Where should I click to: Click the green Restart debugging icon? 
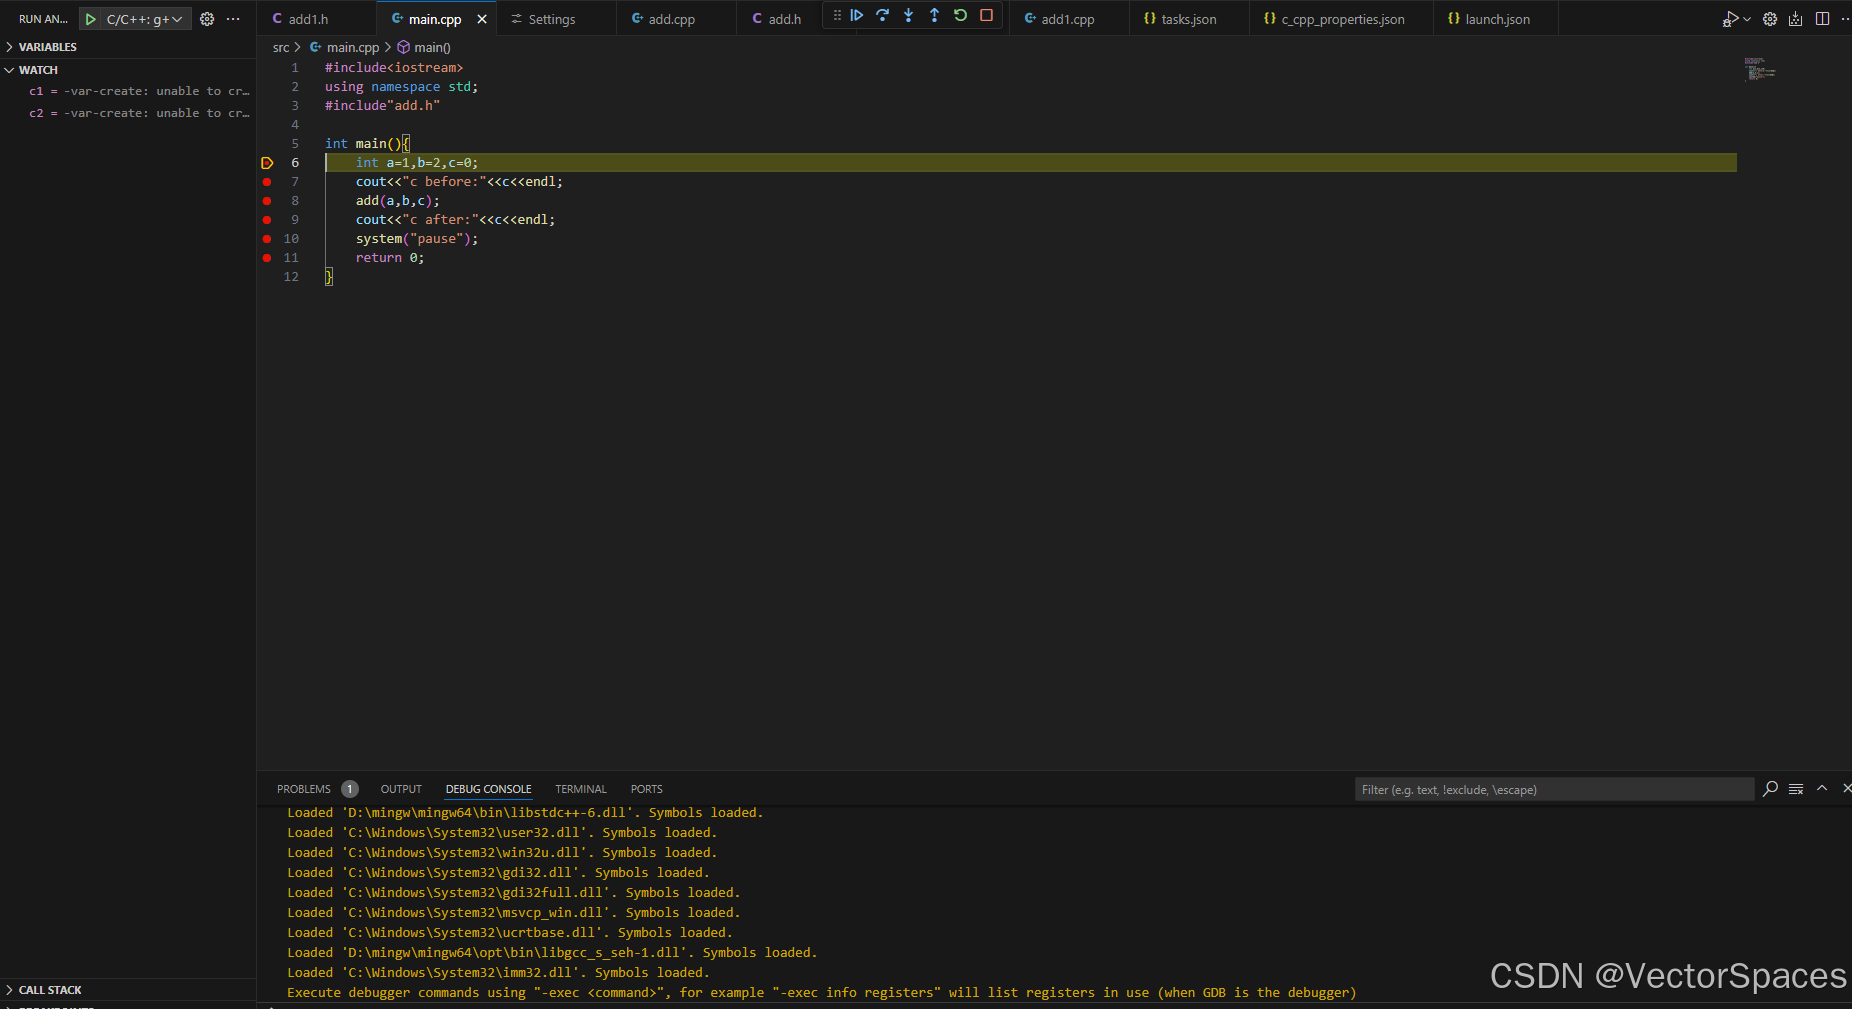click(x=959, y=15)
